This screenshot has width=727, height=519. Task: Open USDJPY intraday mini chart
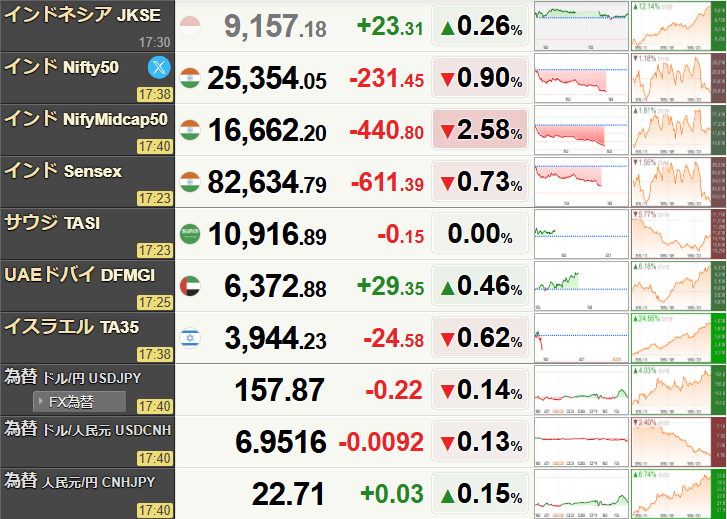[581, 390]
